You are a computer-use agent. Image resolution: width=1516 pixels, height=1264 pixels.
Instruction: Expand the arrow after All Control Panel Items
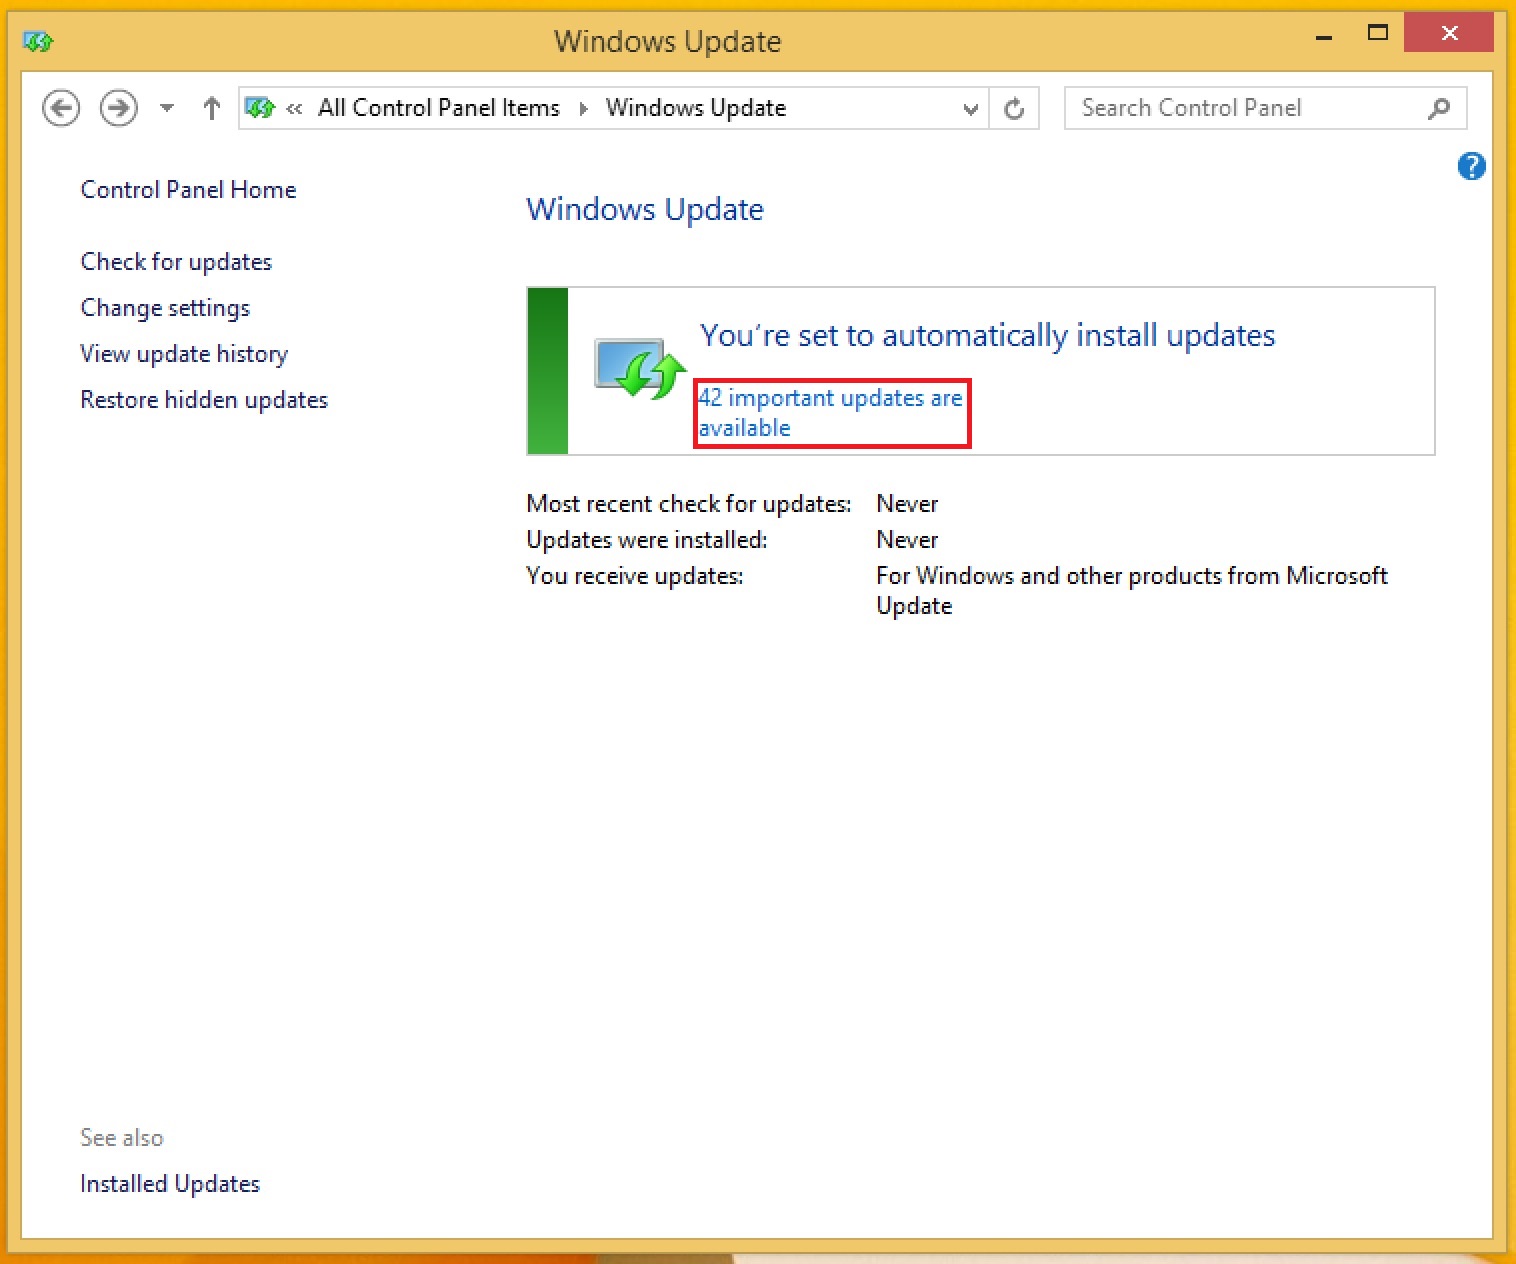pos(583,108)
